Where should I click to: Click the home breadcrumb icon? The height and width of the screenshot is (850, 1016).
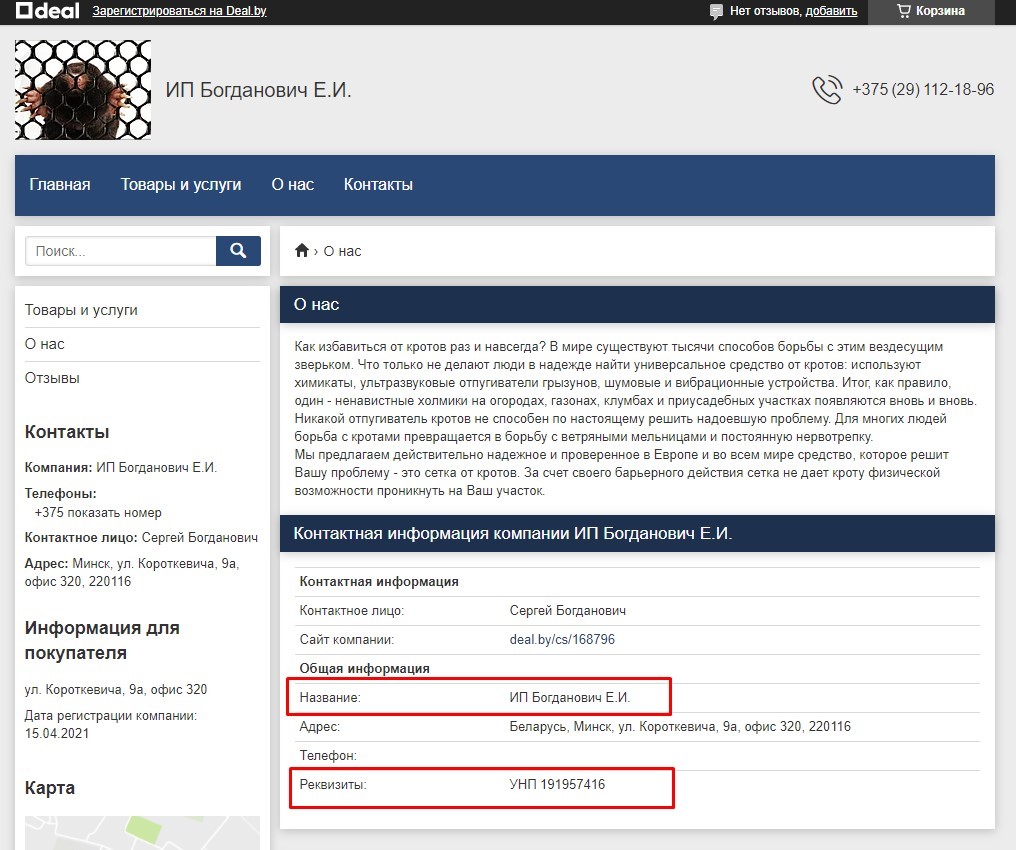tap(301, 251)
